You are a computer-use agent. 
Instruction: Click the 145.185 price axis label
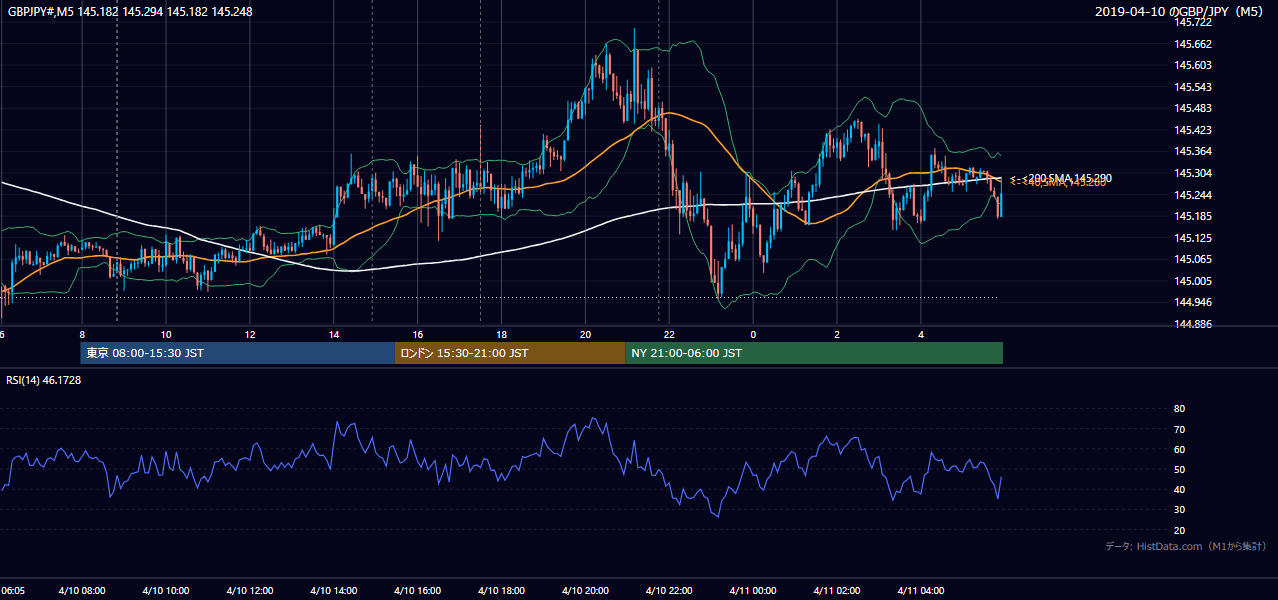[x=1193, y=216]
